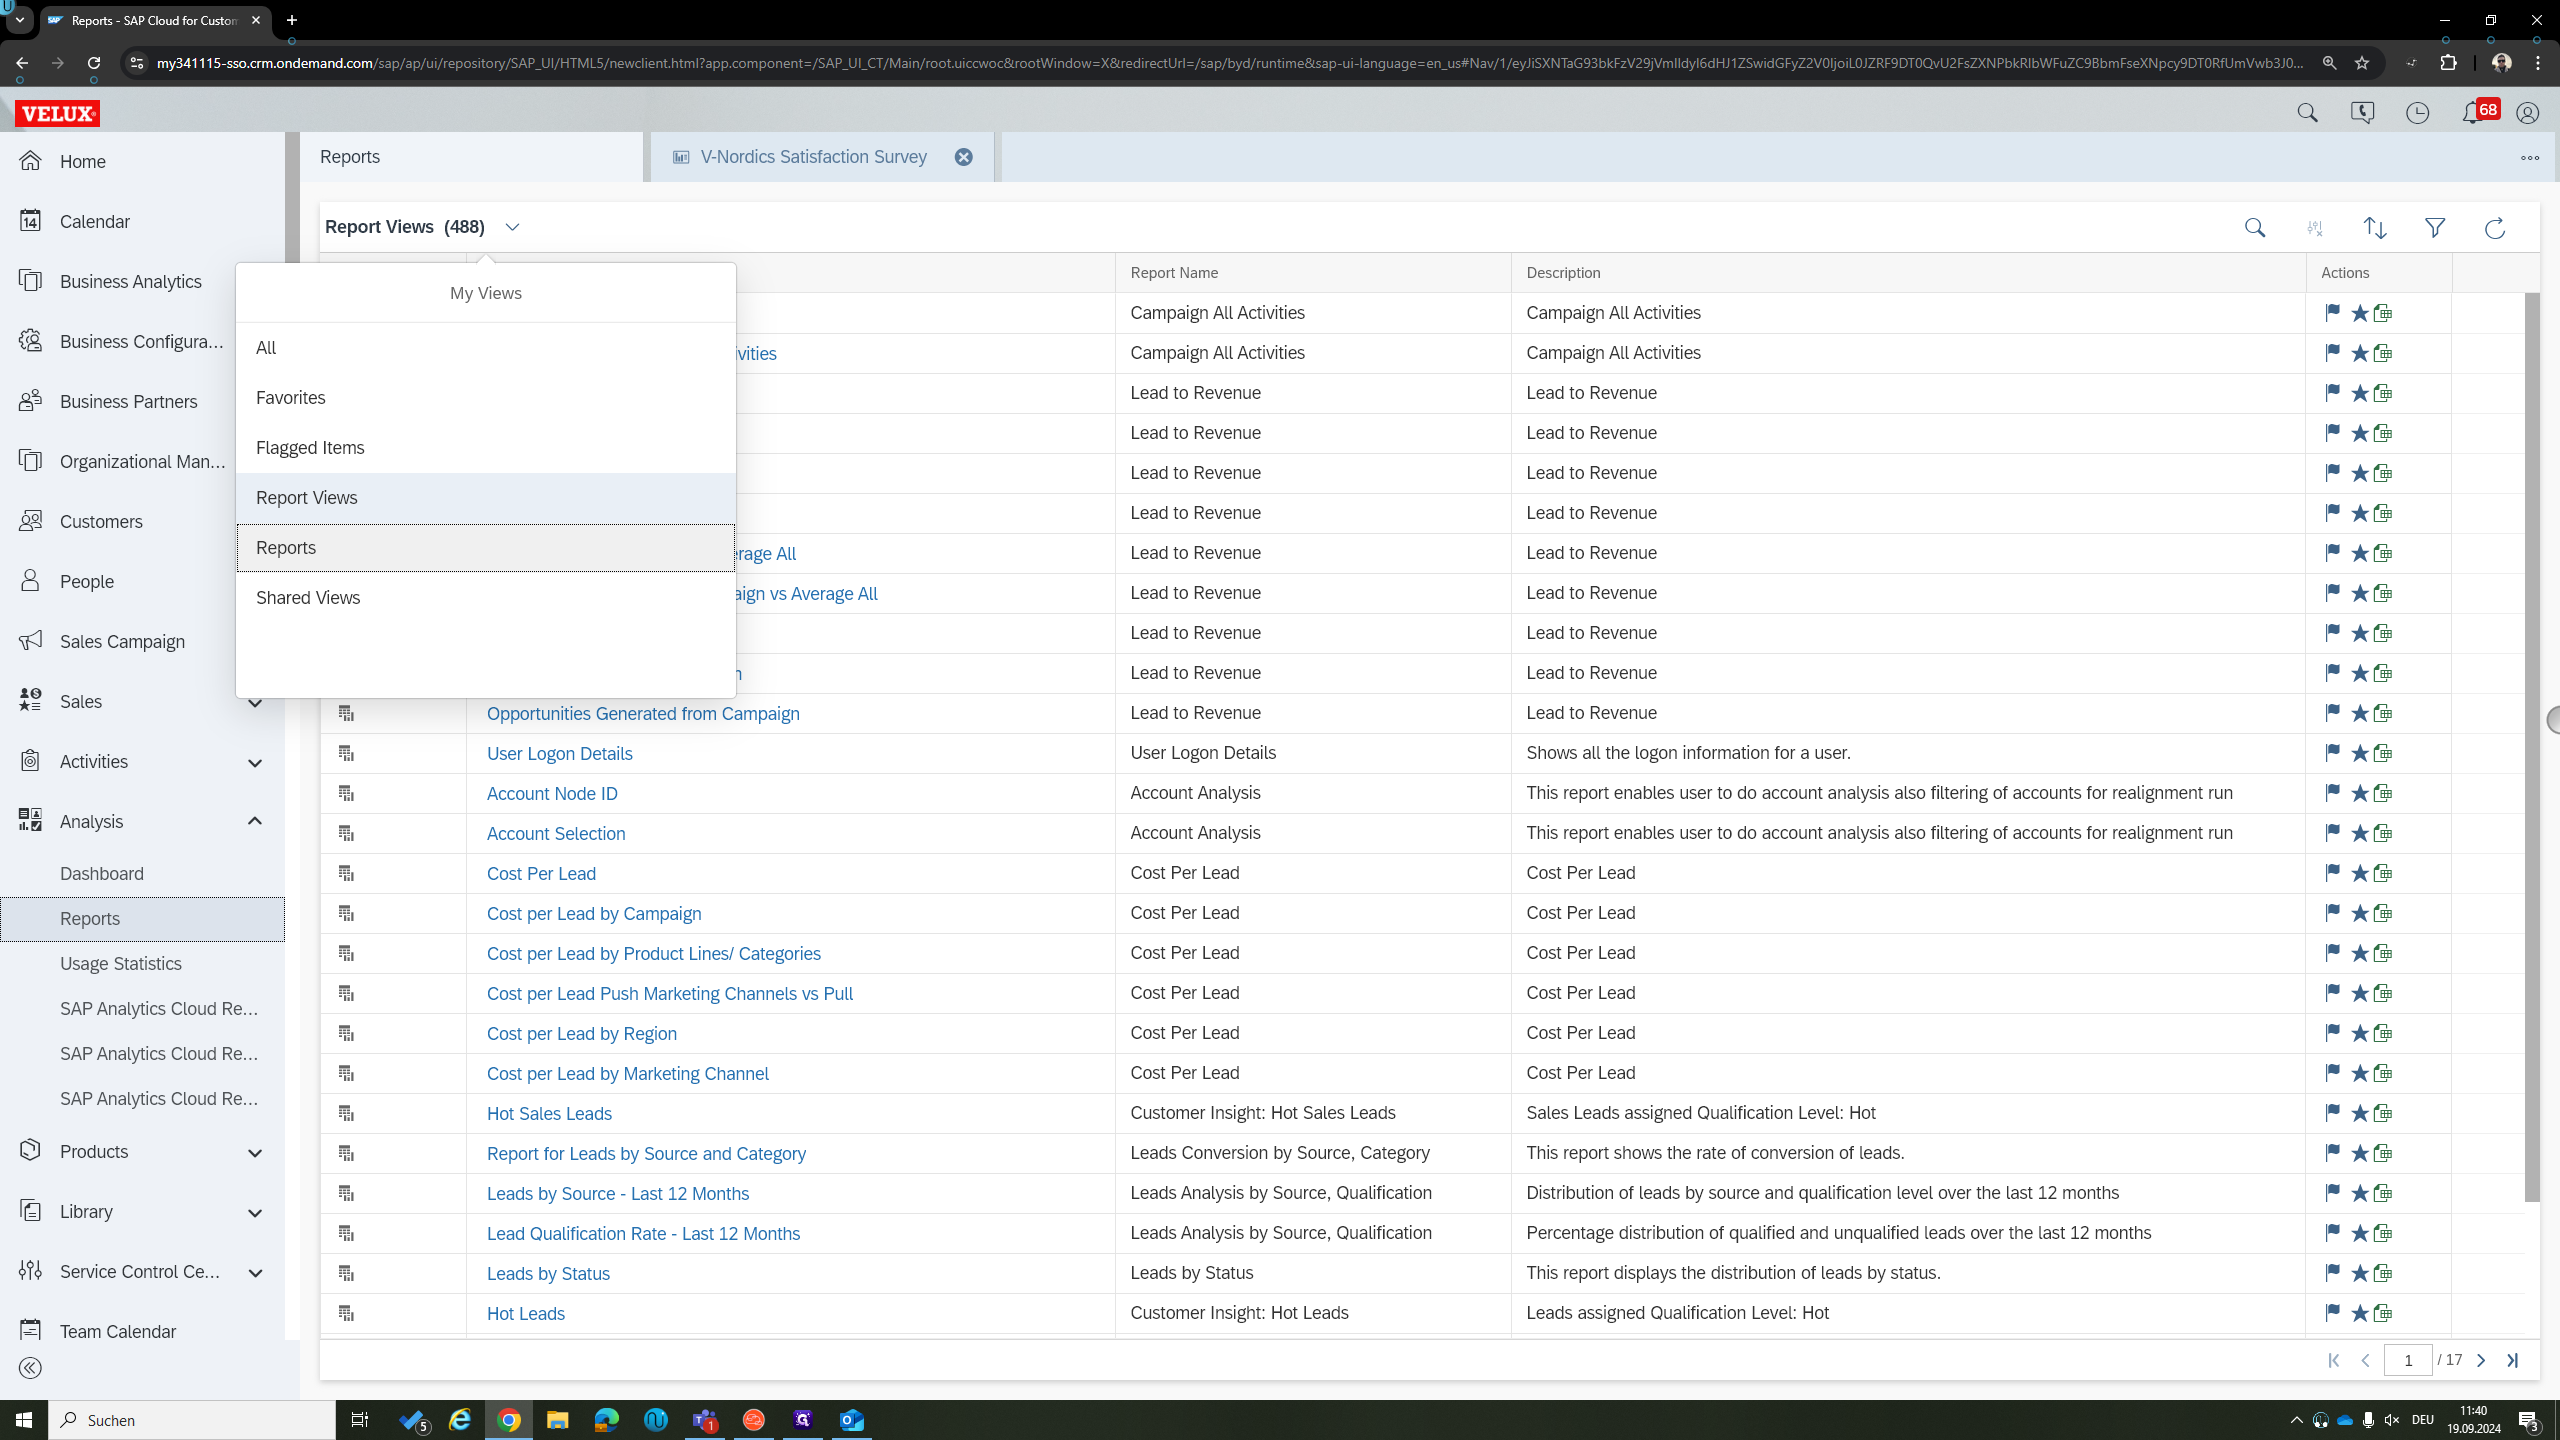Viewport: 2560px width, 1440px height.
Task: Expand the Sales navigation section
Action: tap(255, 702)
